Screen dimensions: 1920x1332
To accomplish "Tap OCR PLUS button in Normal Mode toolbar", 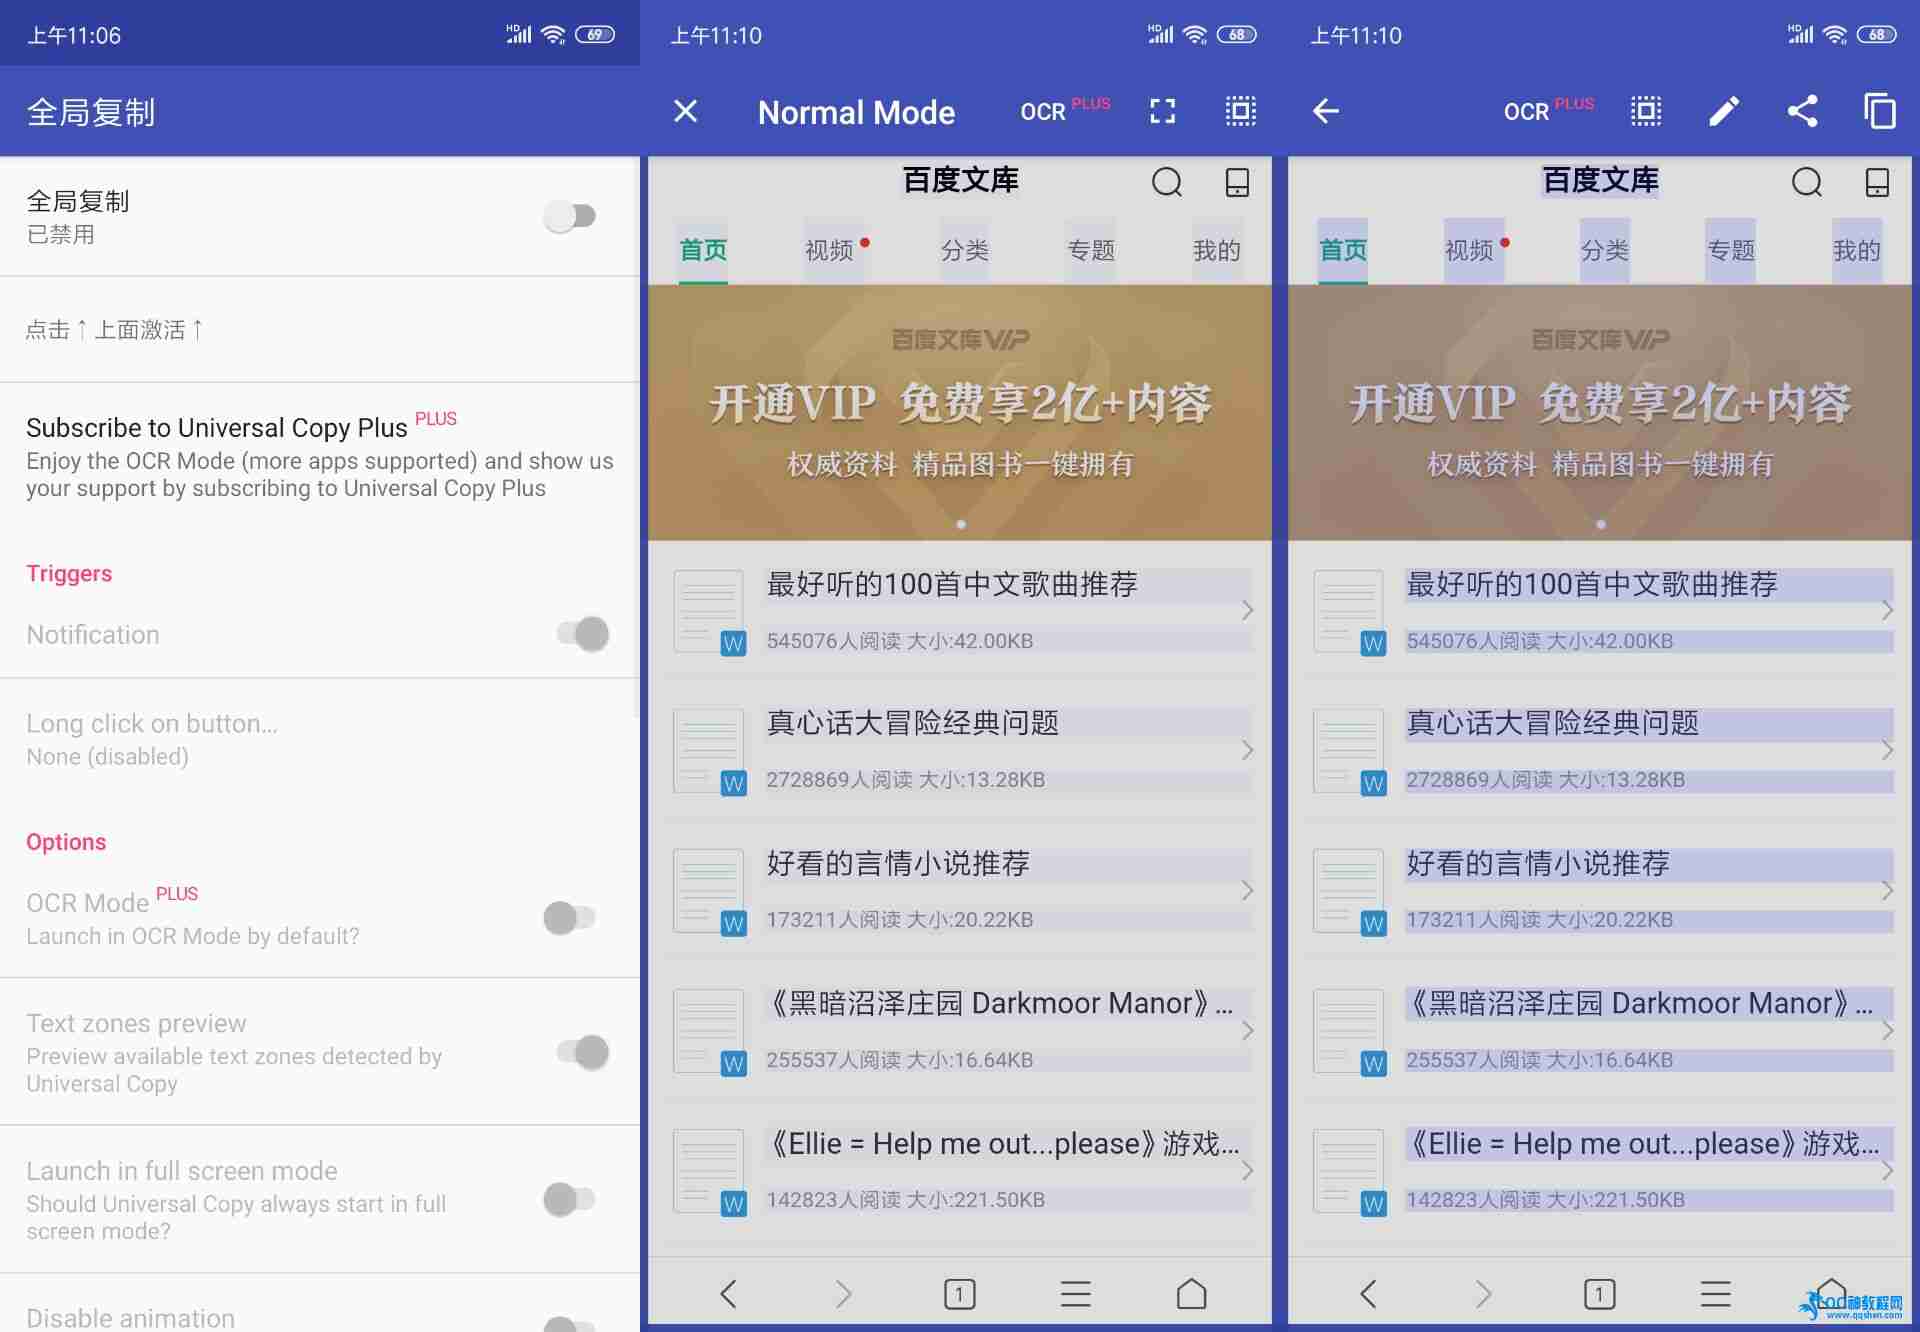I will (x=1065, y=110).
